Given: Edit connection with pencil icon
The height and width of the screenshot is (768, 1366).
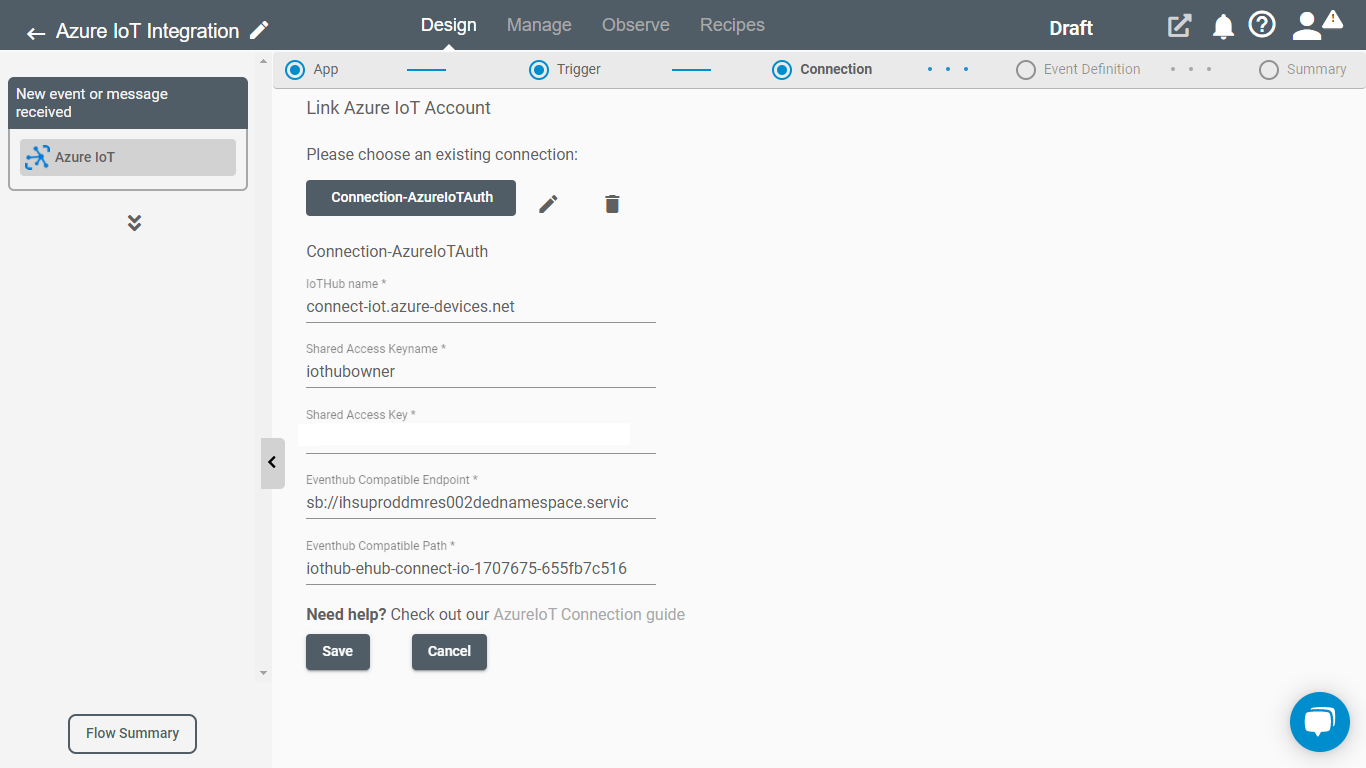Looking at the screenshot, I should pyautogui.click(x=548, y=204).
